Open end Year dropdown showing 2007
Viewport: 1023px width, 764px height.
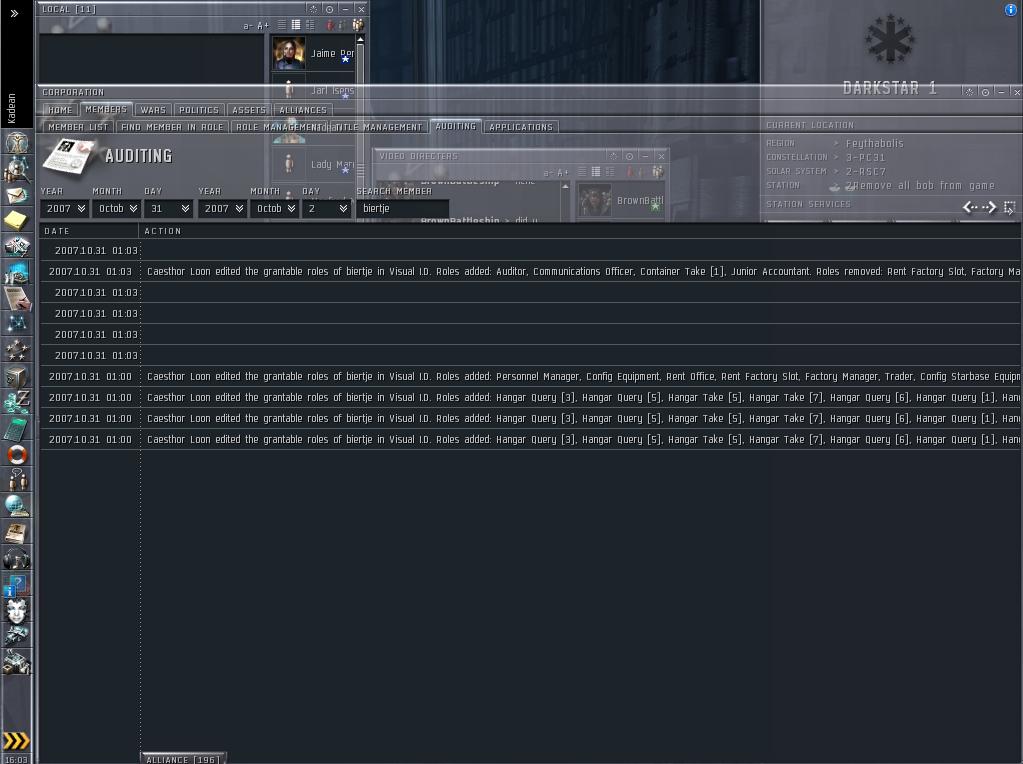coord(222,209)
